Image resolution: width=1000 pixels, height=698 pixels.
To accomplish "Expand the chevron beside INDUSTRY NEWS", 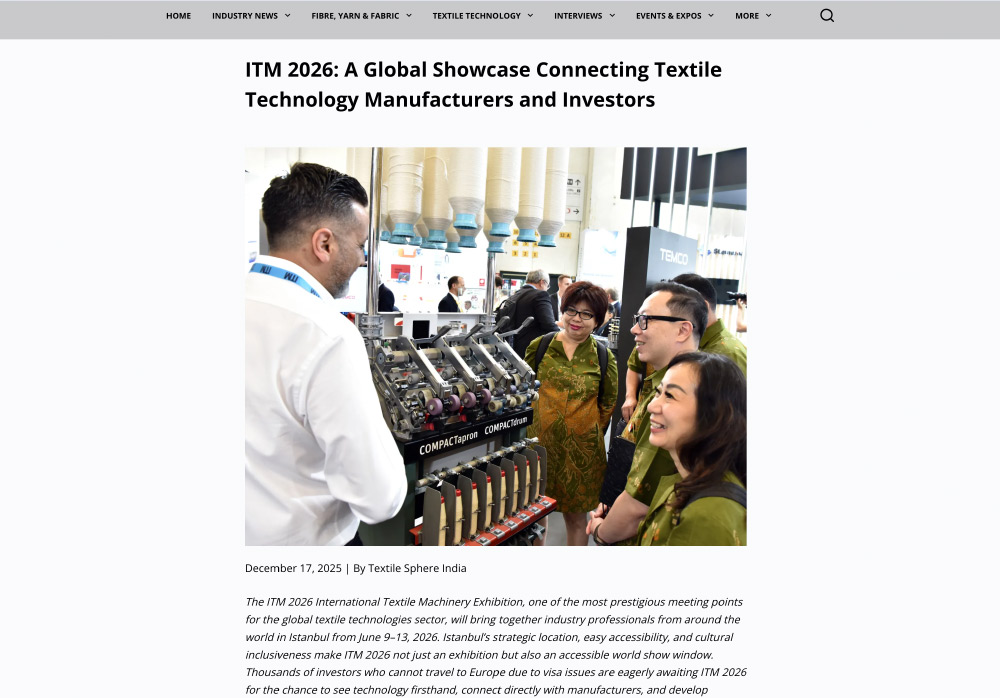I will click(288, 16).
